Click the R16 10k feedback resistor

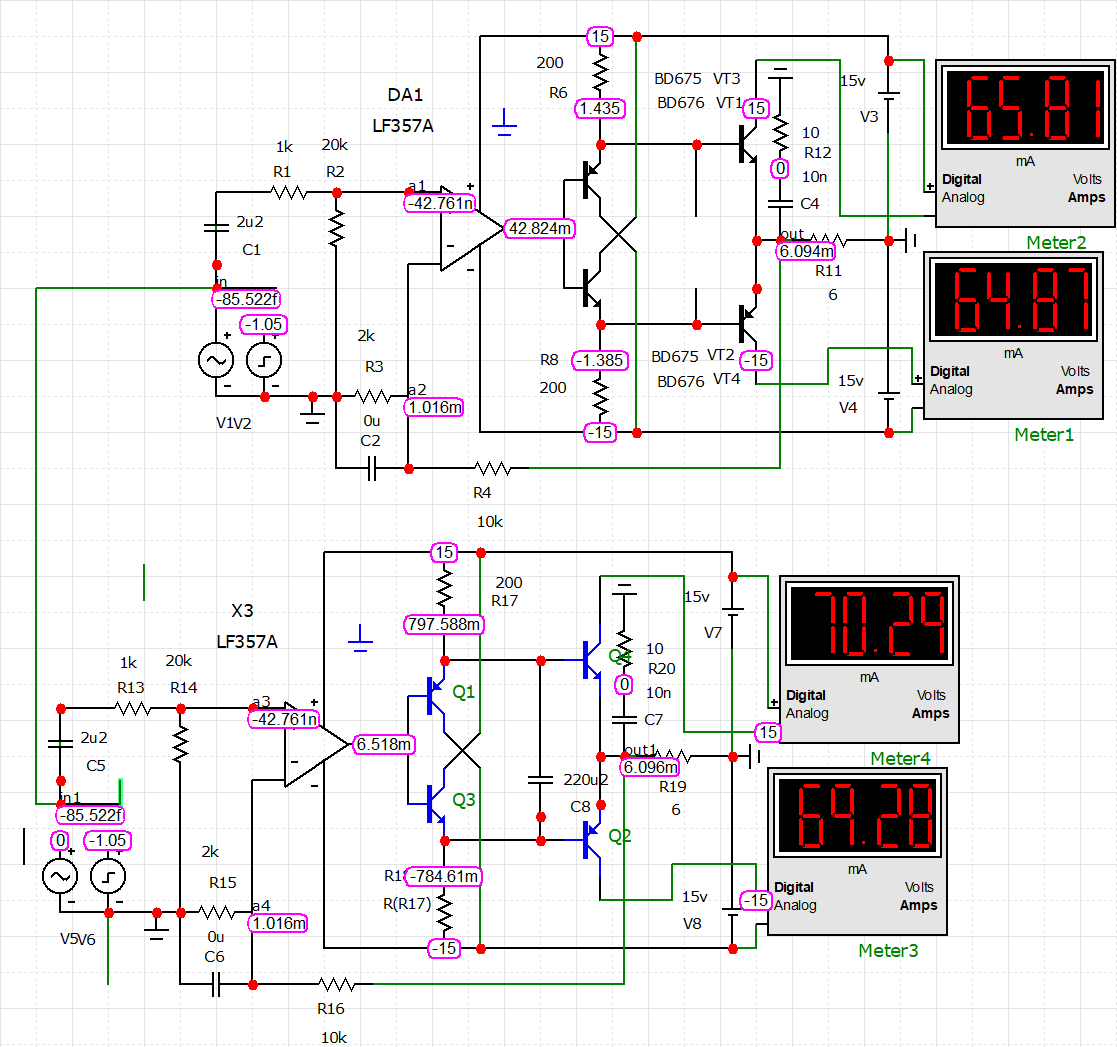(x=337, y=984)
